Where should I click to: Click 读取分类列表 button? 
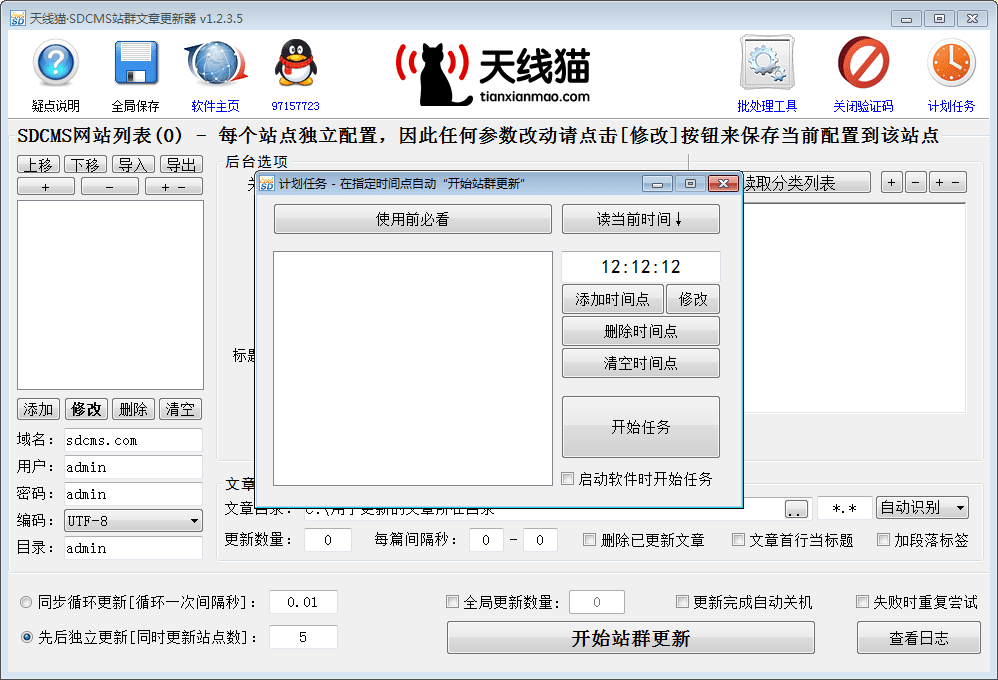806,183
